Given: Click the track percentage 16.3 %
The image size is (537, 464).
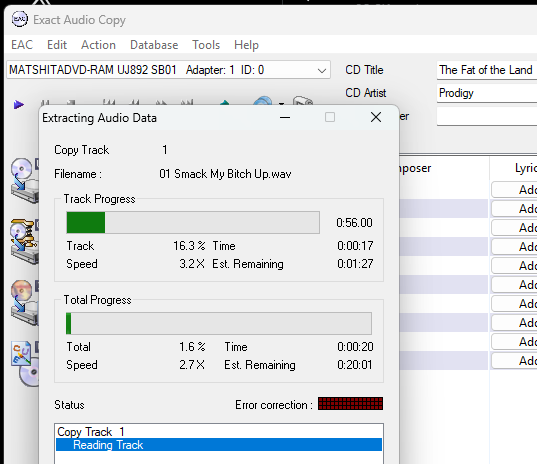Looking at the screenshot, I should coord(189,246).
